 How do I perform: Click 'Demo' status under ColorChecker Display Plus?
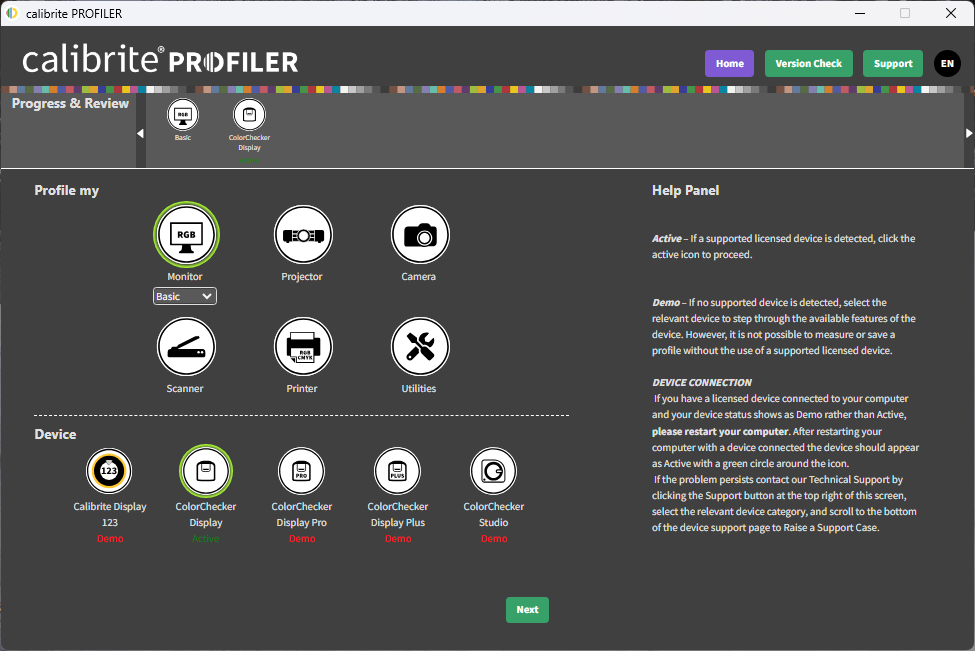398,538
